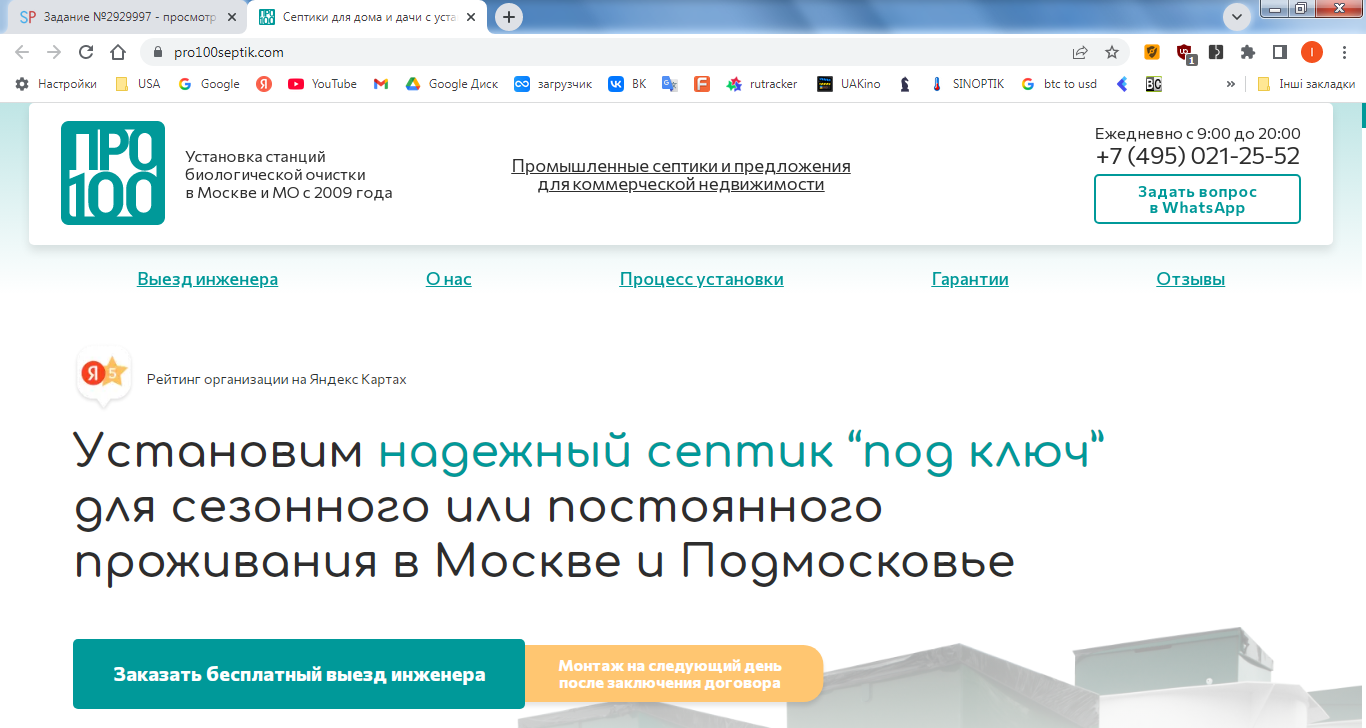1366x728 pixels.
Task: Open the orange profile avatar
Action: pyautogui.click(x=1311, y=52)
